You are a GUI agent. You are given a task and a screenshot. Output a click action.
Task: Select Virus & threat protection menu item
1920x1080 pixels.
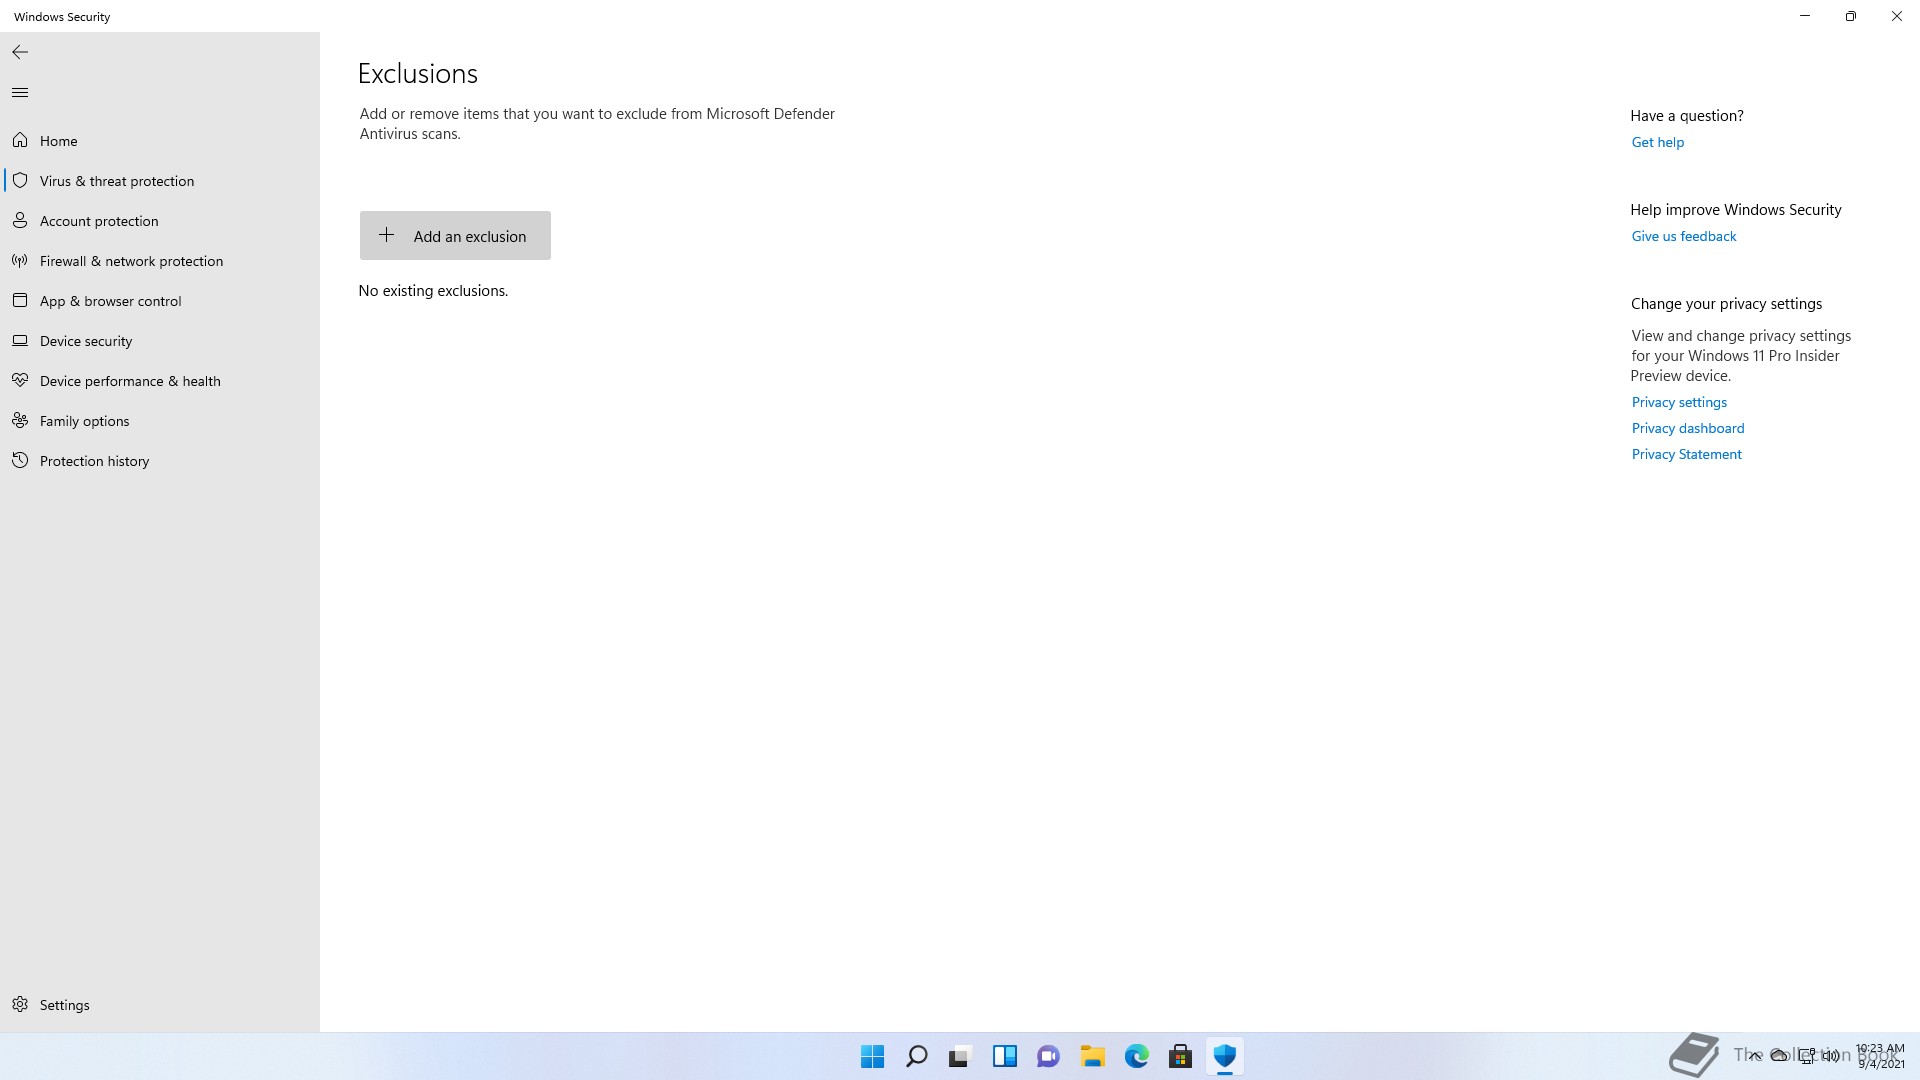click(x=160, y=181)
